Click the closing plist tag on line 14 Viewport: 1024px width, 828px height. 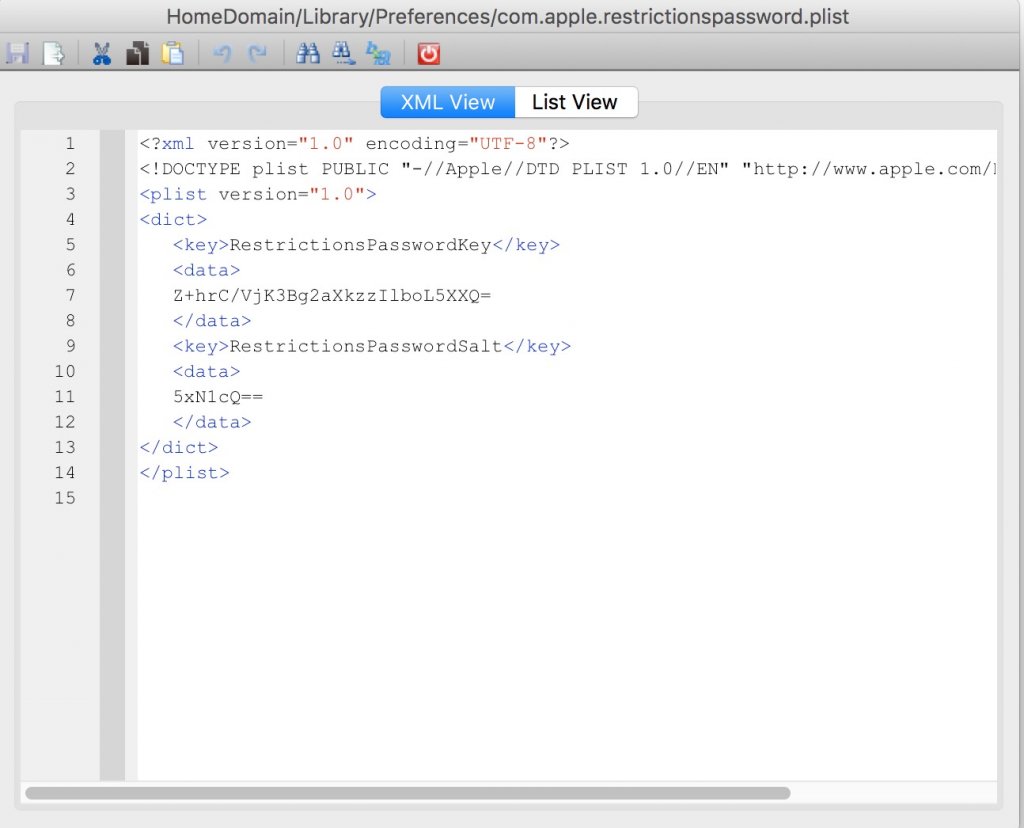pos(185,472)
